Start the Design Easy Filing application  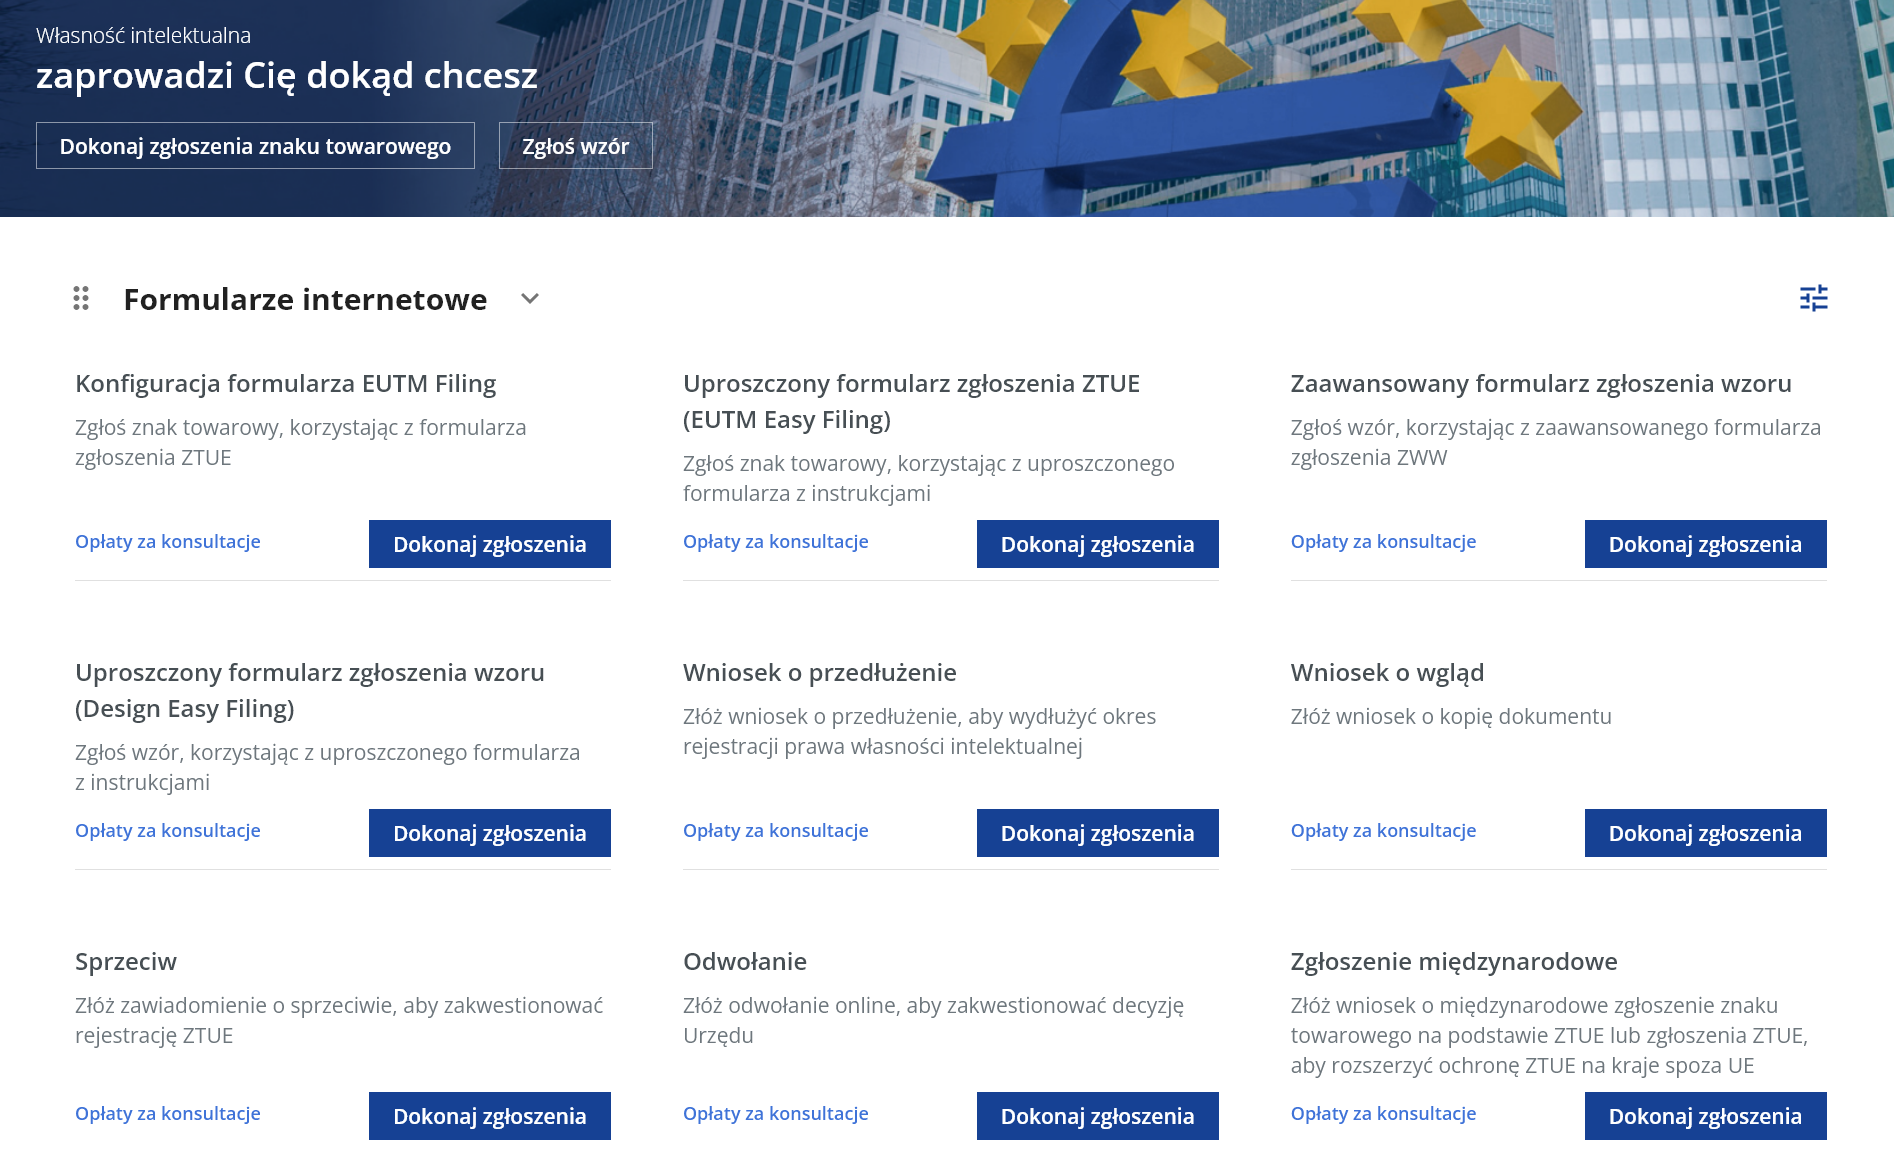[x=489, y=833]
